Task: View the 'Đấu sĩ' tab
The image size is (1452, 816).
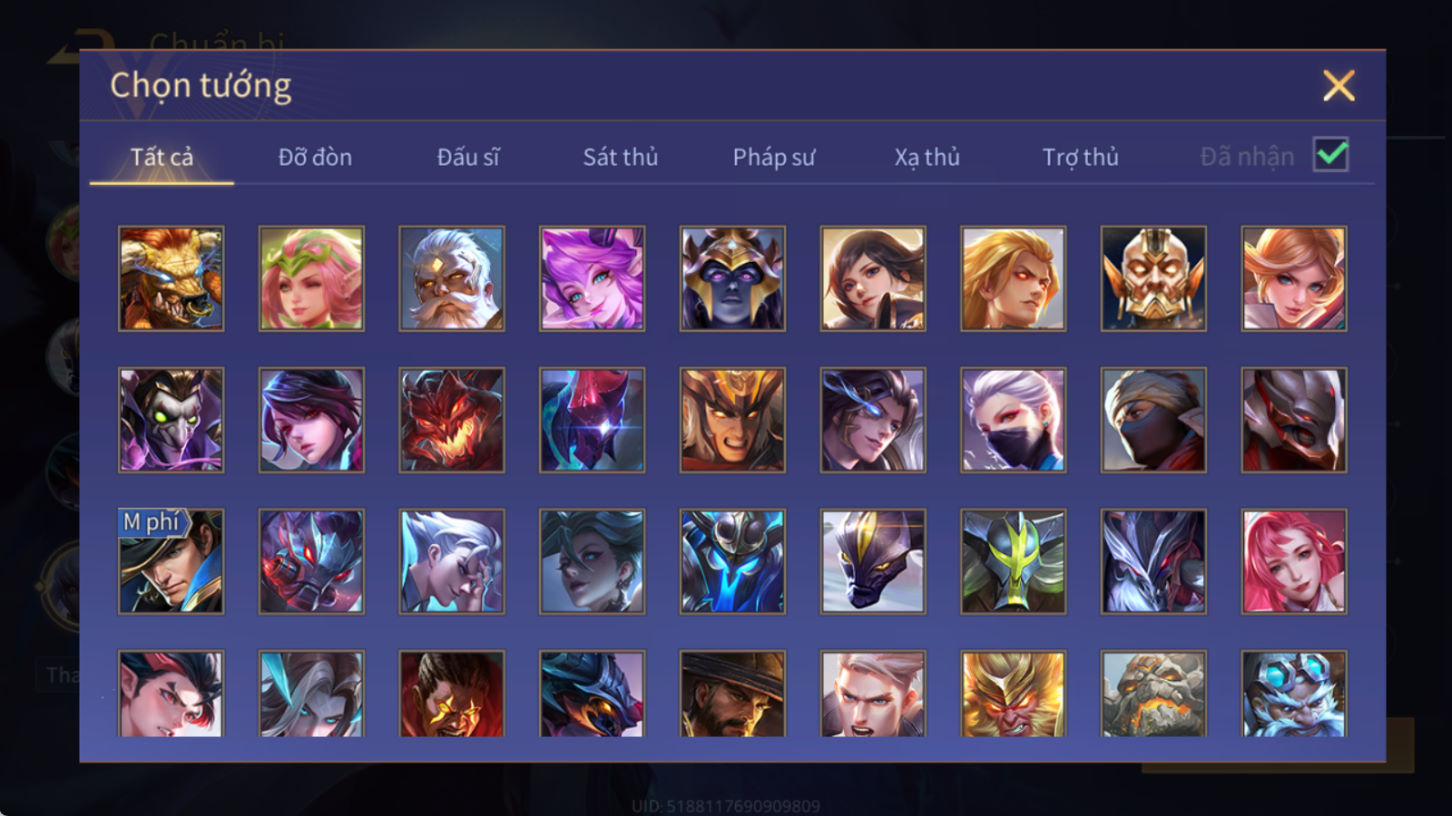Action: coord(468,157)
